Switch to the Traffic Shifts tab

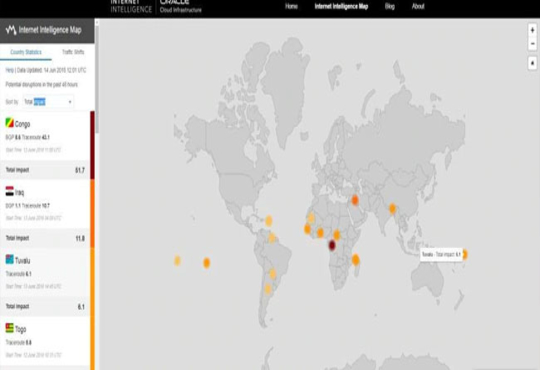click(73, 52)
